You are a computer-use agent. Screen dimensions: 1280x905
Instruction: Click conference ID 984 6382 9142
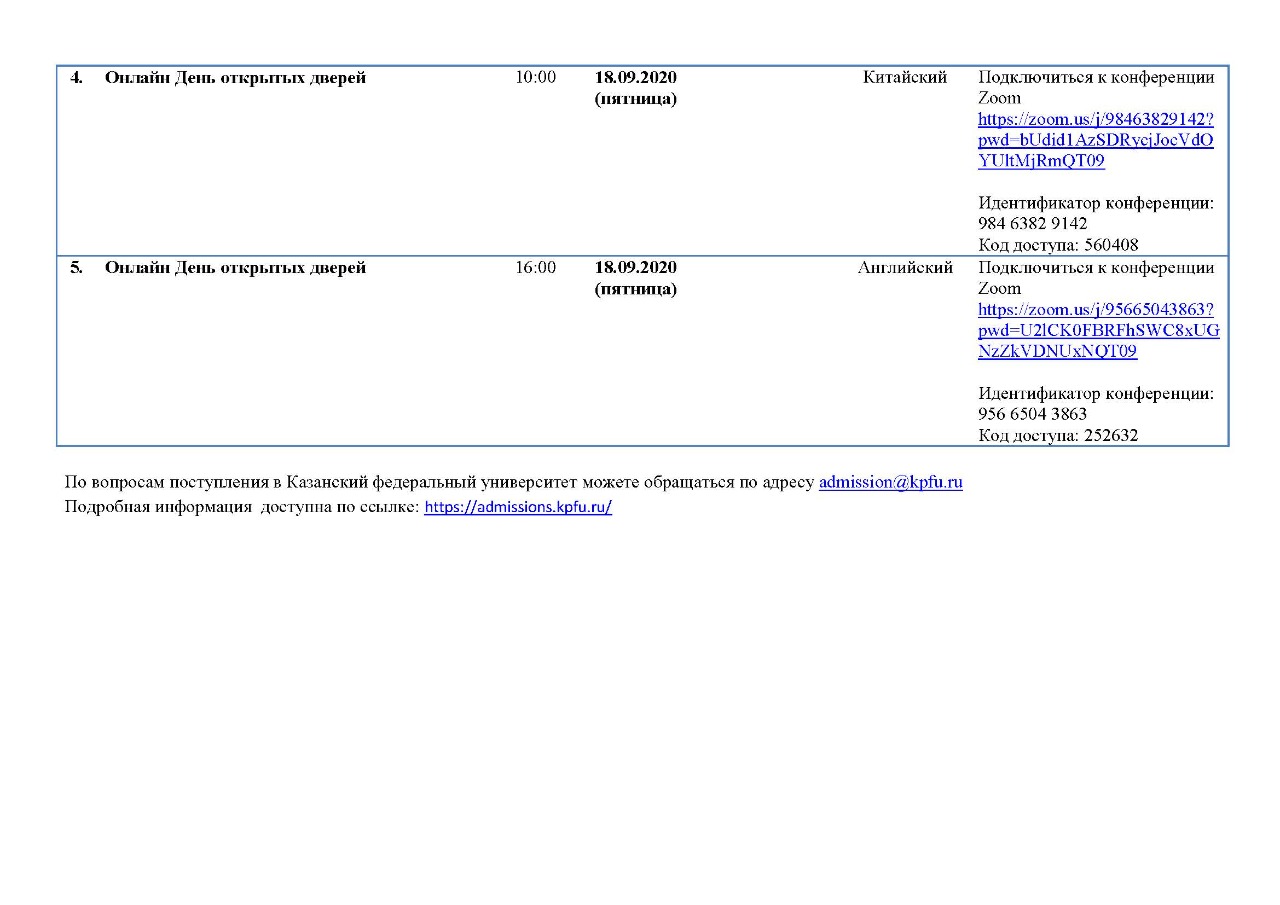[1032, 224]
